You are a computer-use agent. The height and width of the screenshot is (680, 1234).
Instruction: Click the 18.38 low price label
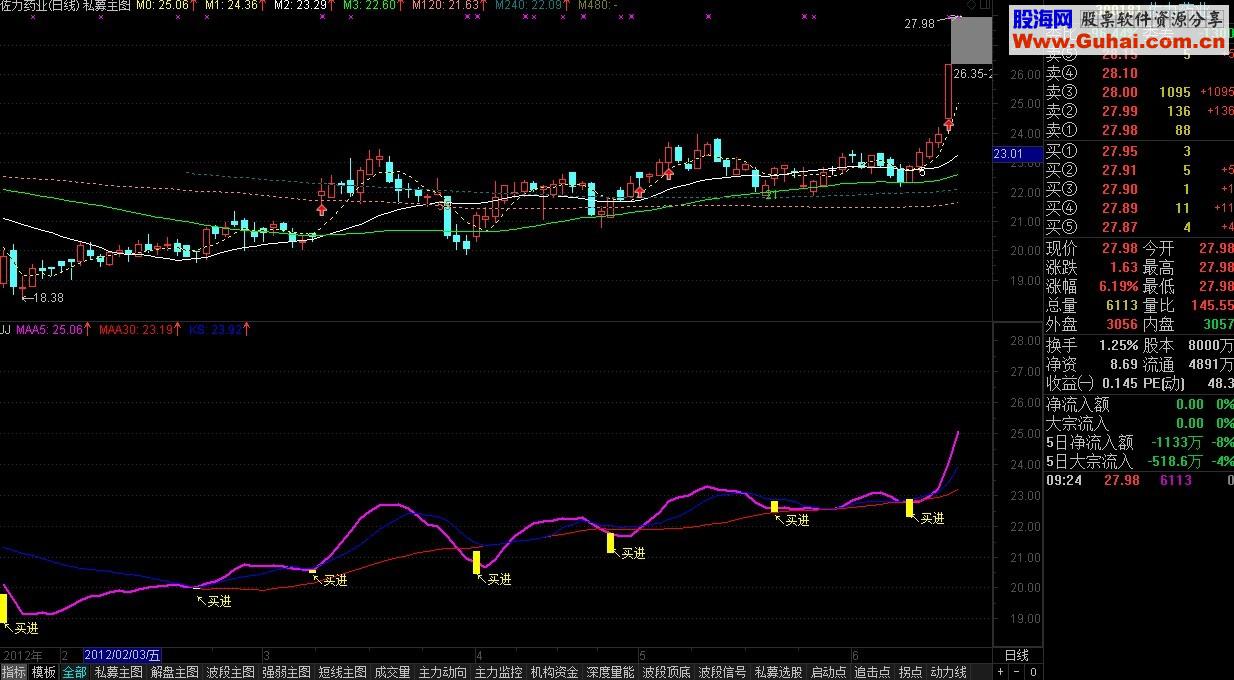pyautogui.click(x=43, y=298)
